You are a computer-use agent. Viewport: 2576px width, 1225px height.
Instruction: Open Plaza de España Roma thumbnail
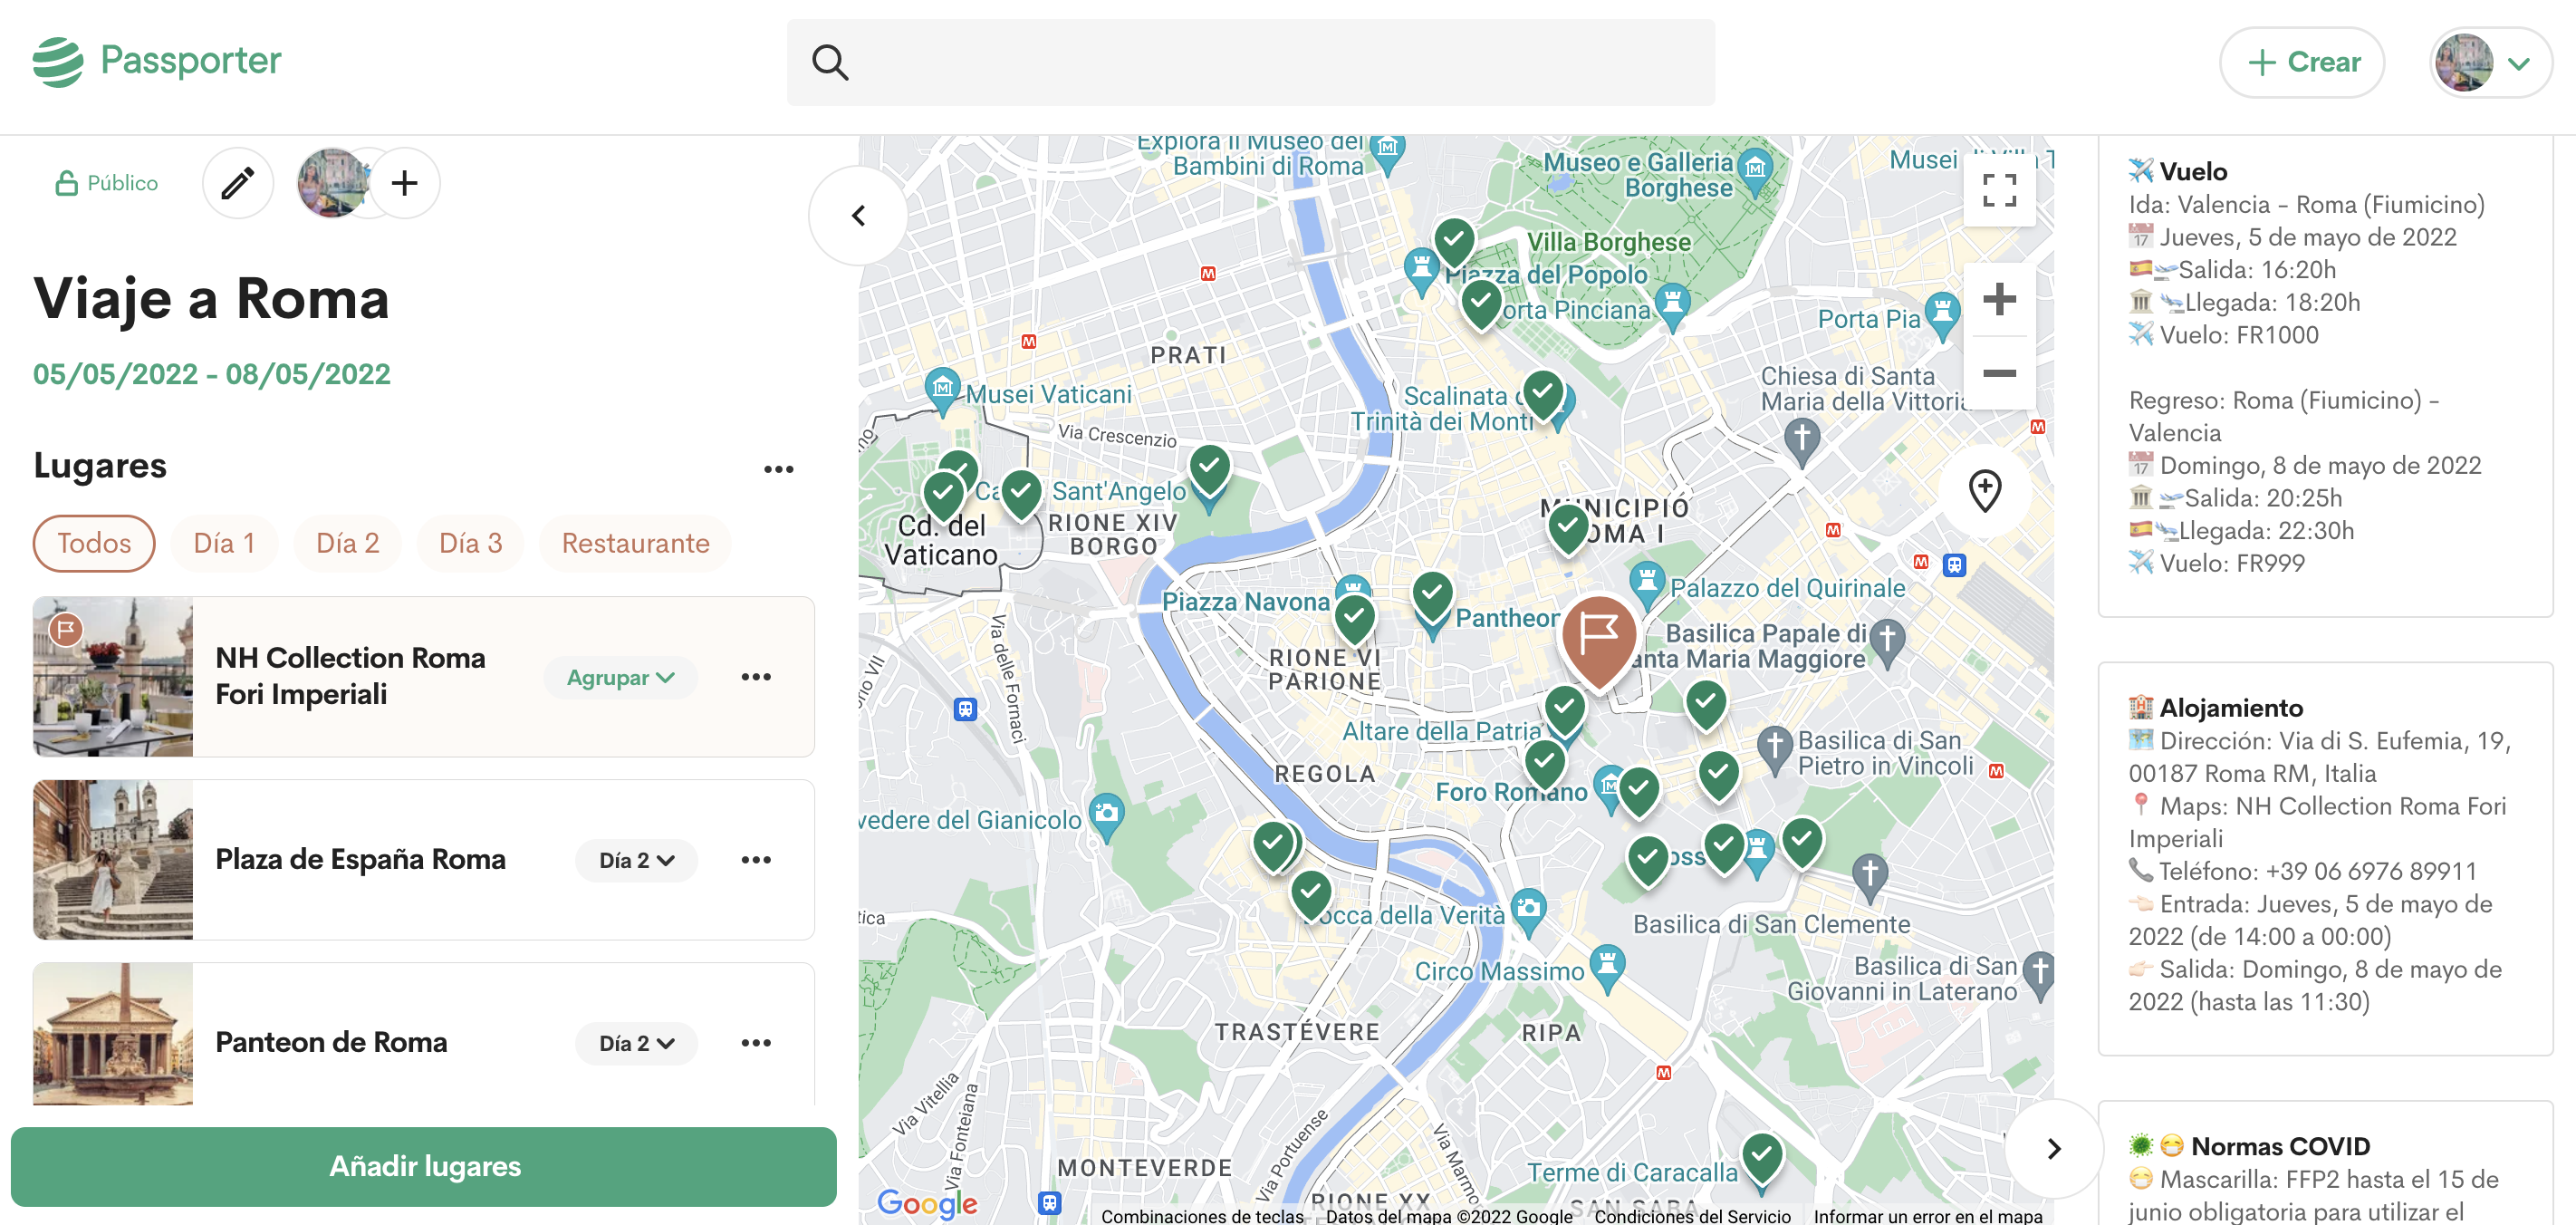coord(113,860)
